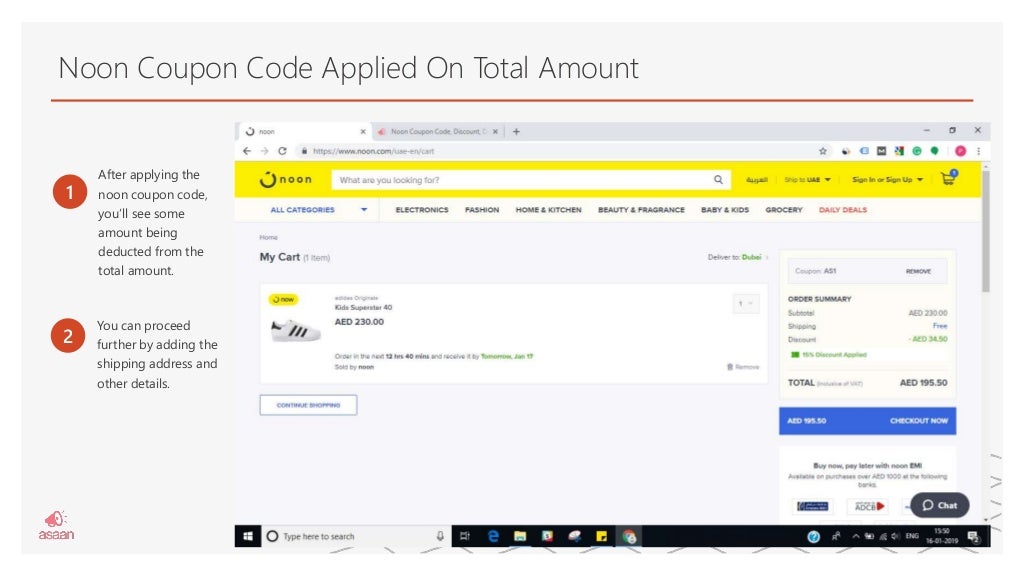This screenshot has width=1024, height=576.
Task: Click the green Grammarly extension icon
Action: tap(917, 151)
